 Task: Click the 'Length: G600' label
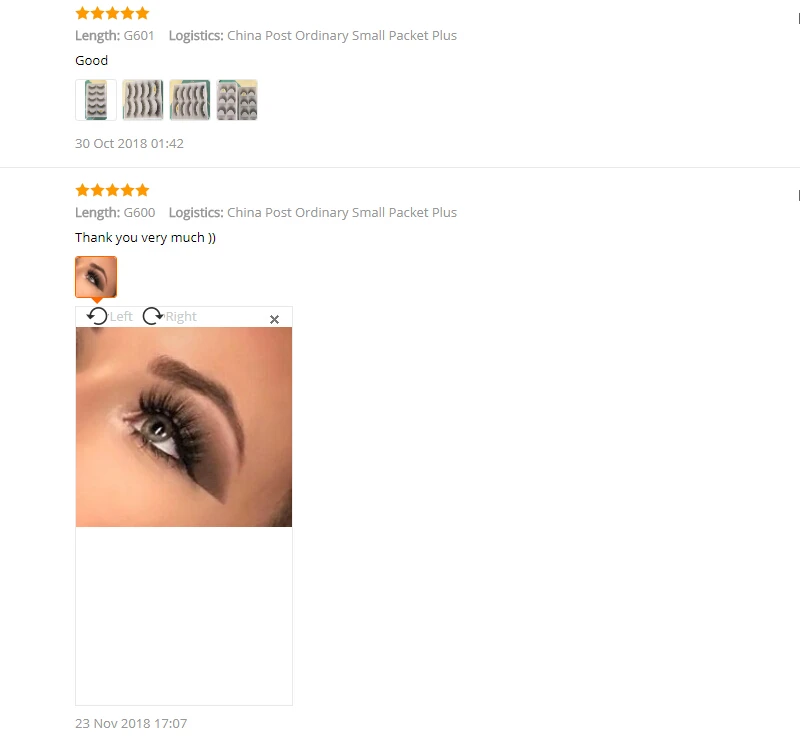(x=115, y=213)
